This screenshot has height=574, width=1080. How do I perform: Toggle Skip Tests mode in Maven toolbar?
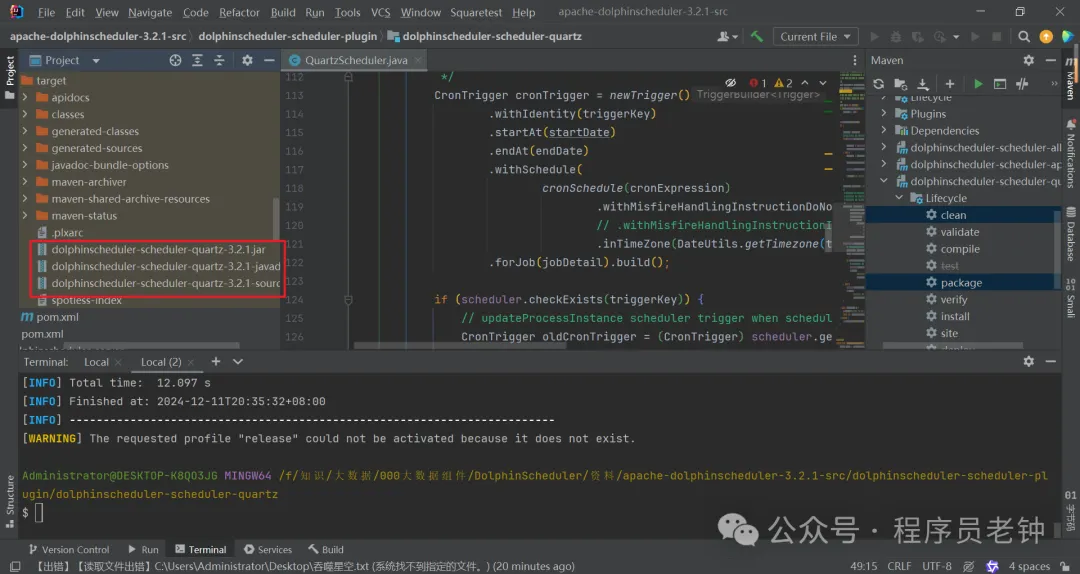coord(1022,84)
